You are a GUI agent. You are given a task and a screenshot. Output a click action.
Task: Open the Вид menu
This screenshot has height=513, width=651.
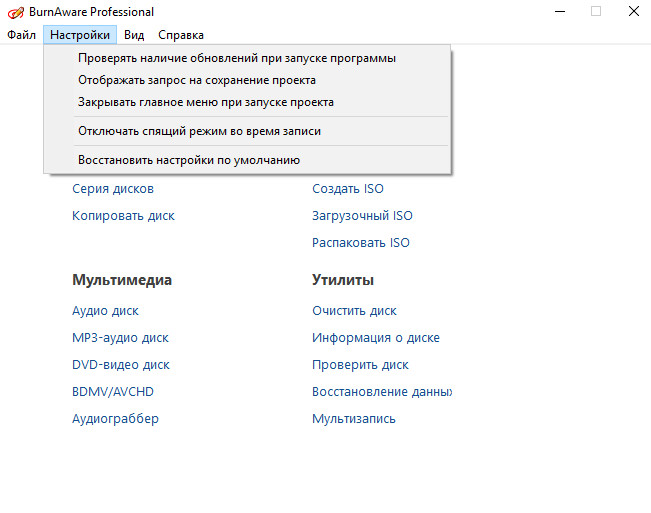[x=134, y=35]
